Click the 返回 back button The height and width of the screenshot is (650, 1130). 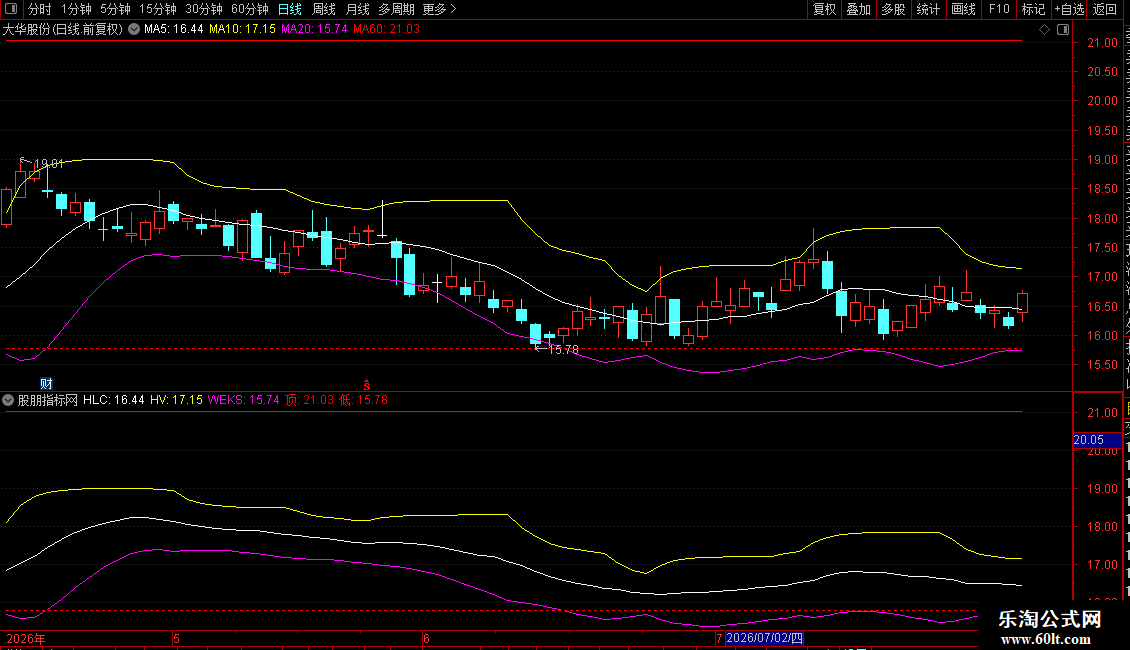tap(1105, 9)
